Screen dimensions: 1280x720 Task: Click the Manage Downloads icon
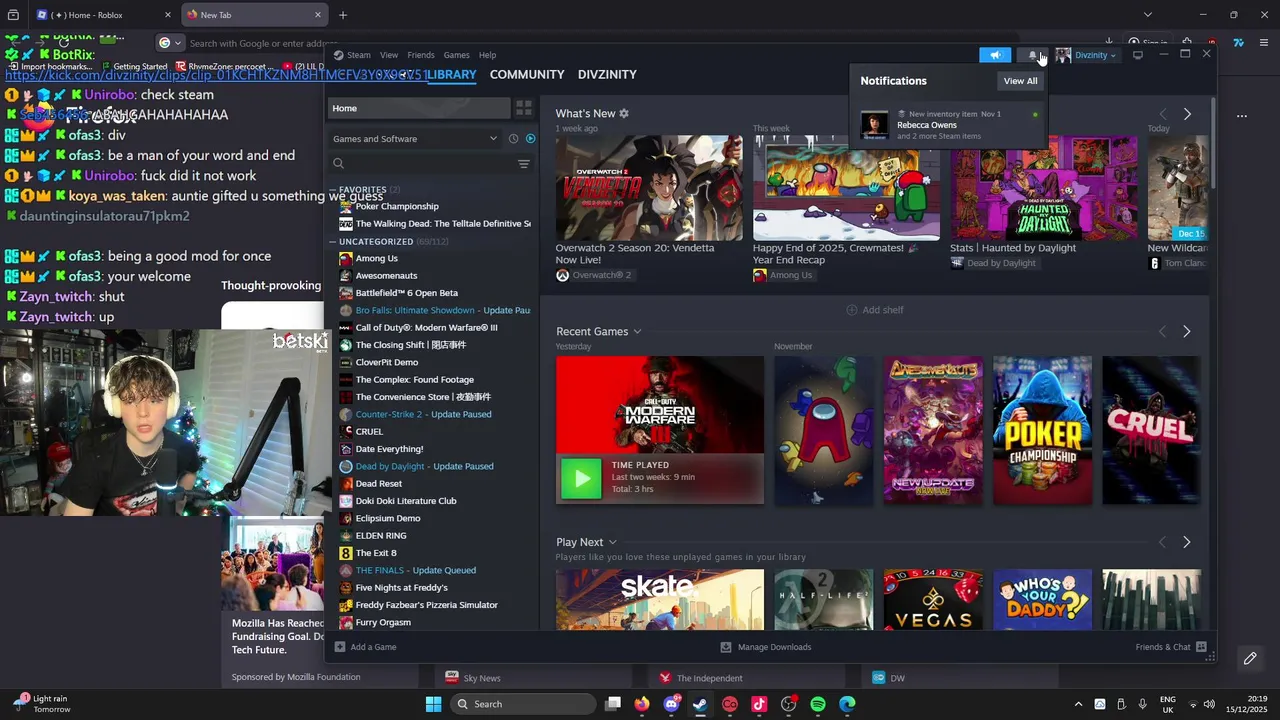(726, 647)
